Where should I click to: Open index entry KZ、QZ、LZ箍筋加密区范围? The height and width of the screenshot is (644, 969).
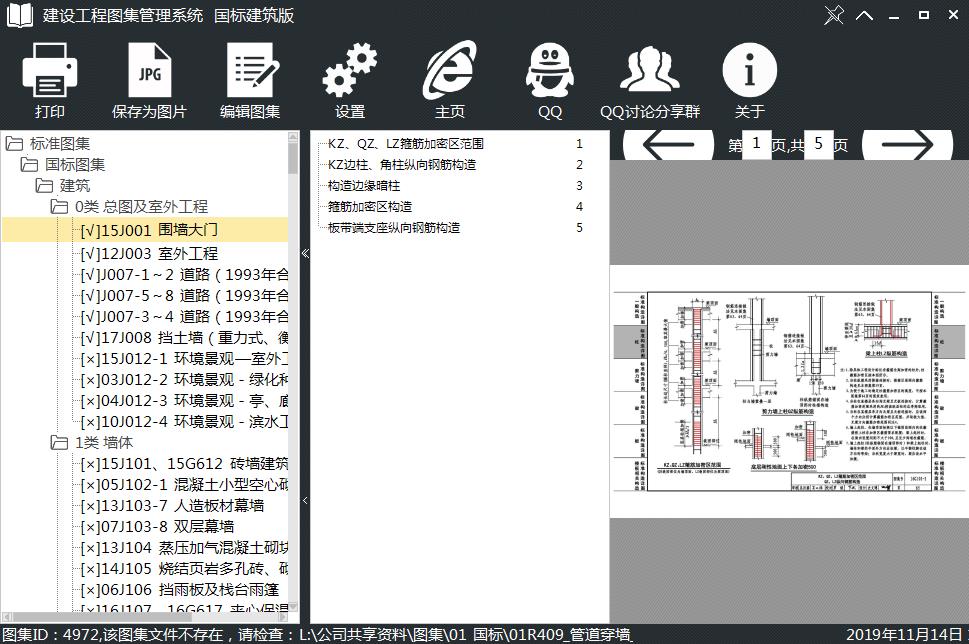[x=405, y=143]
